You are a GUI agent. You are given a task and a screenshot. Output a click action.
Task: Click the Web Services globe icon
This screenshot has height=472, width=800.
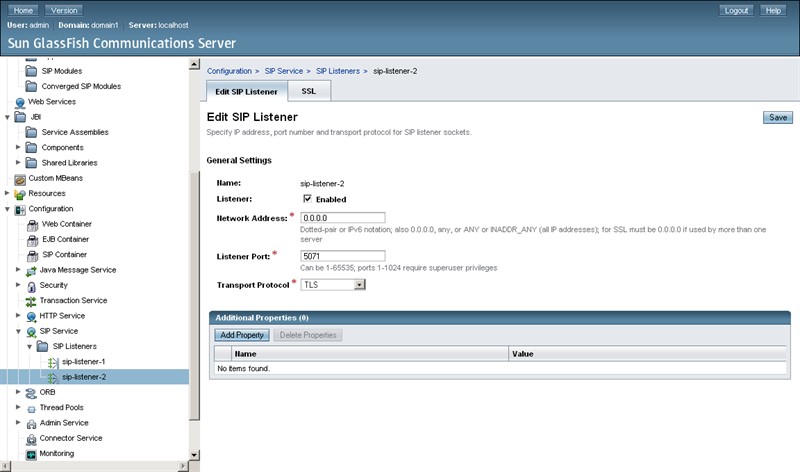[19, 102]
